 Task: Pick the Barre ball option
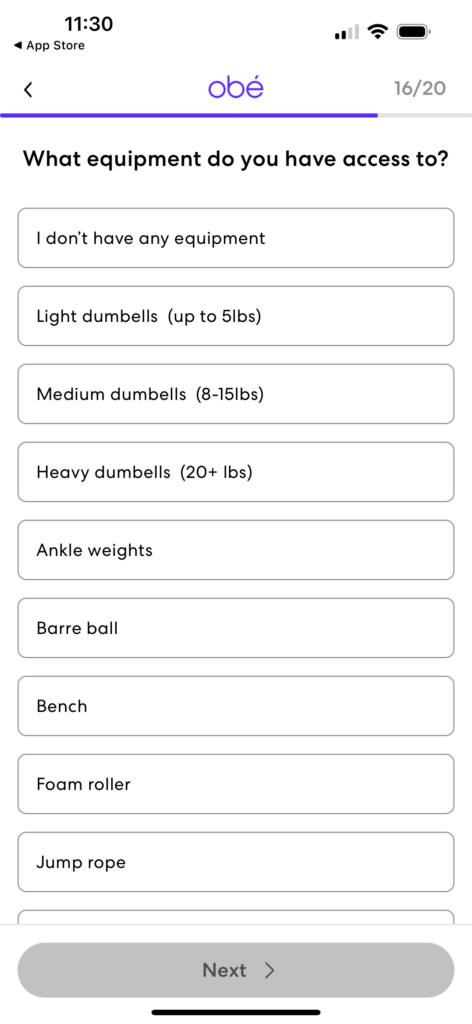coord(236,628)
